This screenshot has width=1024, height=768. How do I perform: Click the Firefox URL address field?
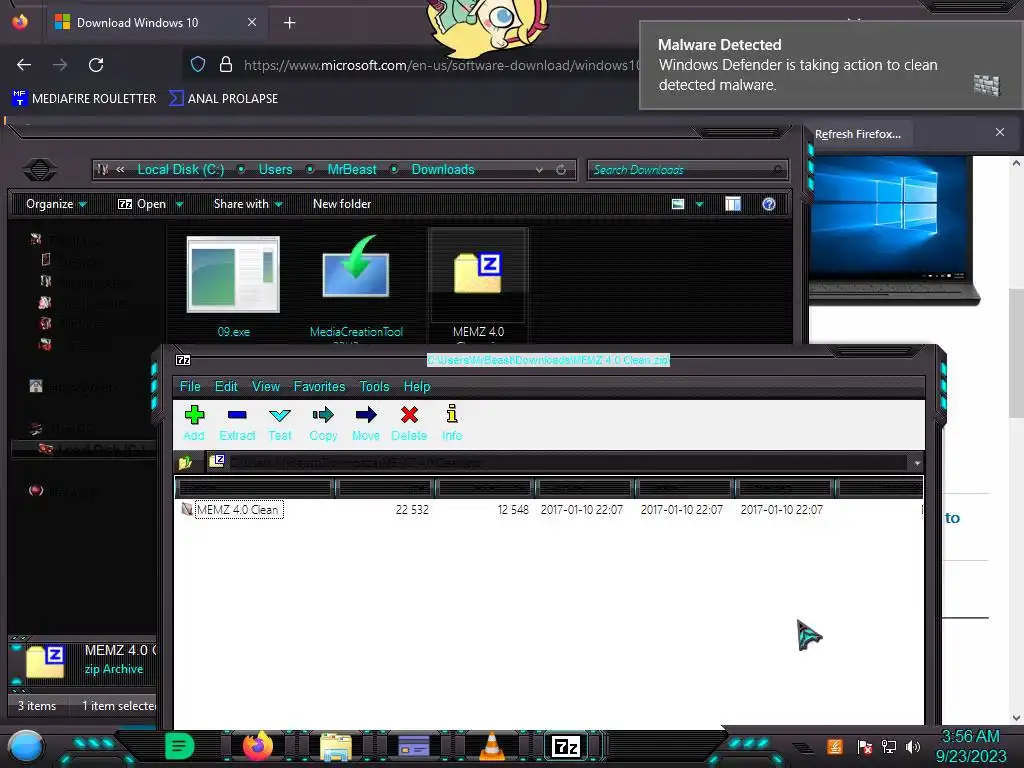(440, 65)
